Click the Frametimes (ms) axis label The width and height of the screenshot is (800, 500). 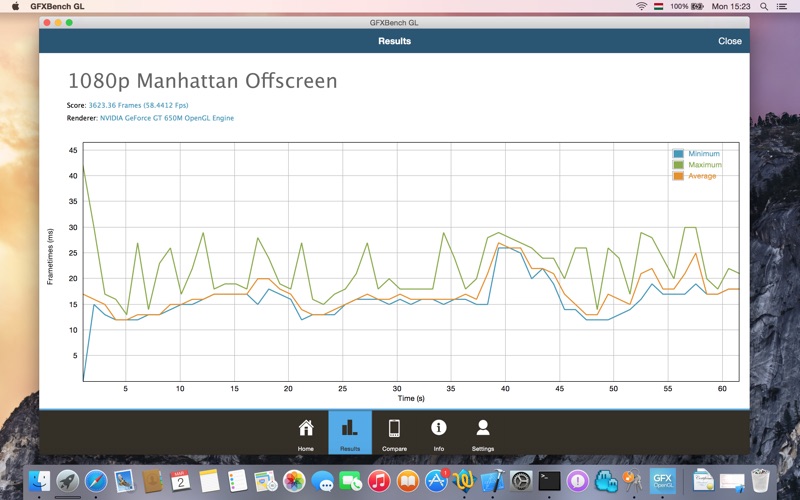(x=50, y=257)
